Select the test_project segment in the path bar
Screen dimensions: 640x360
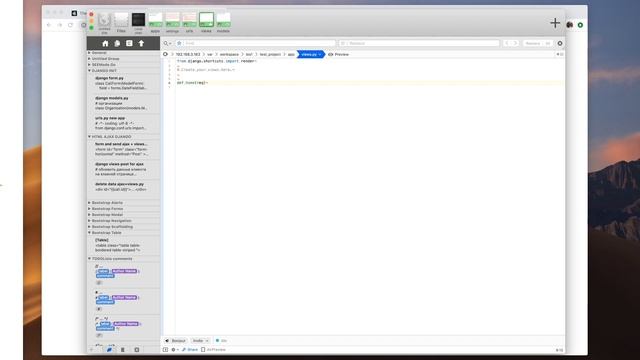coord(270,54)
